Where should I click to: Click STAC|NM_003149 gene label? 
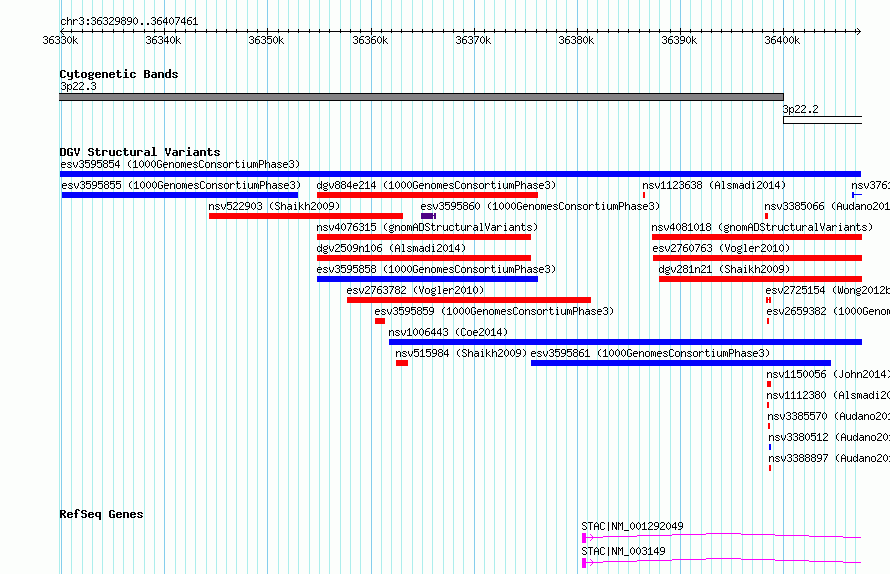[623, 552]
